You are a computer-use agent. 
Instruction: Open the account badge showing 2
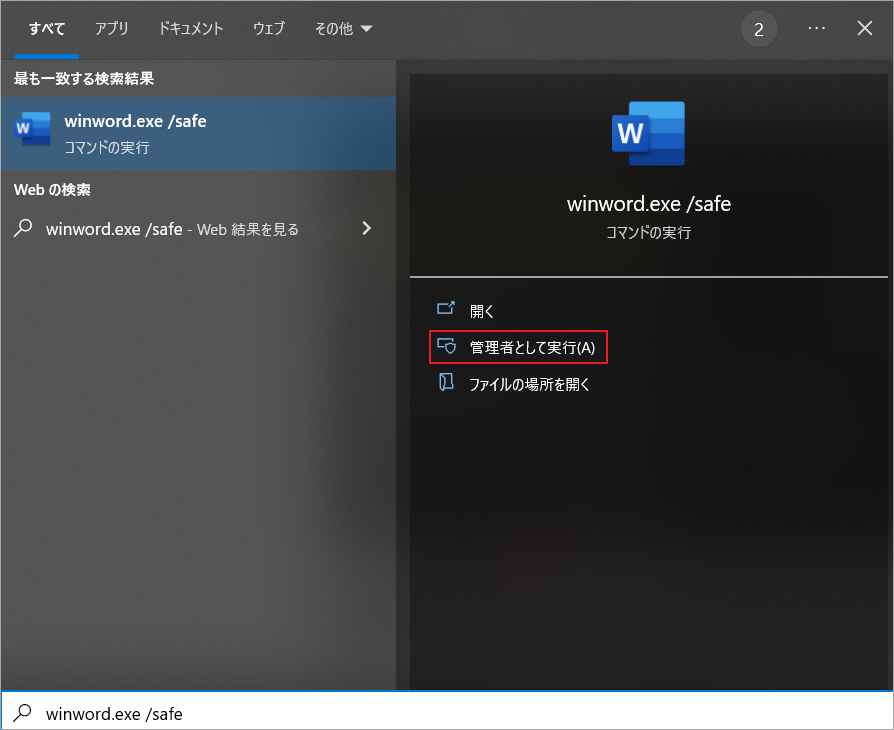click(x=759, y=28)
